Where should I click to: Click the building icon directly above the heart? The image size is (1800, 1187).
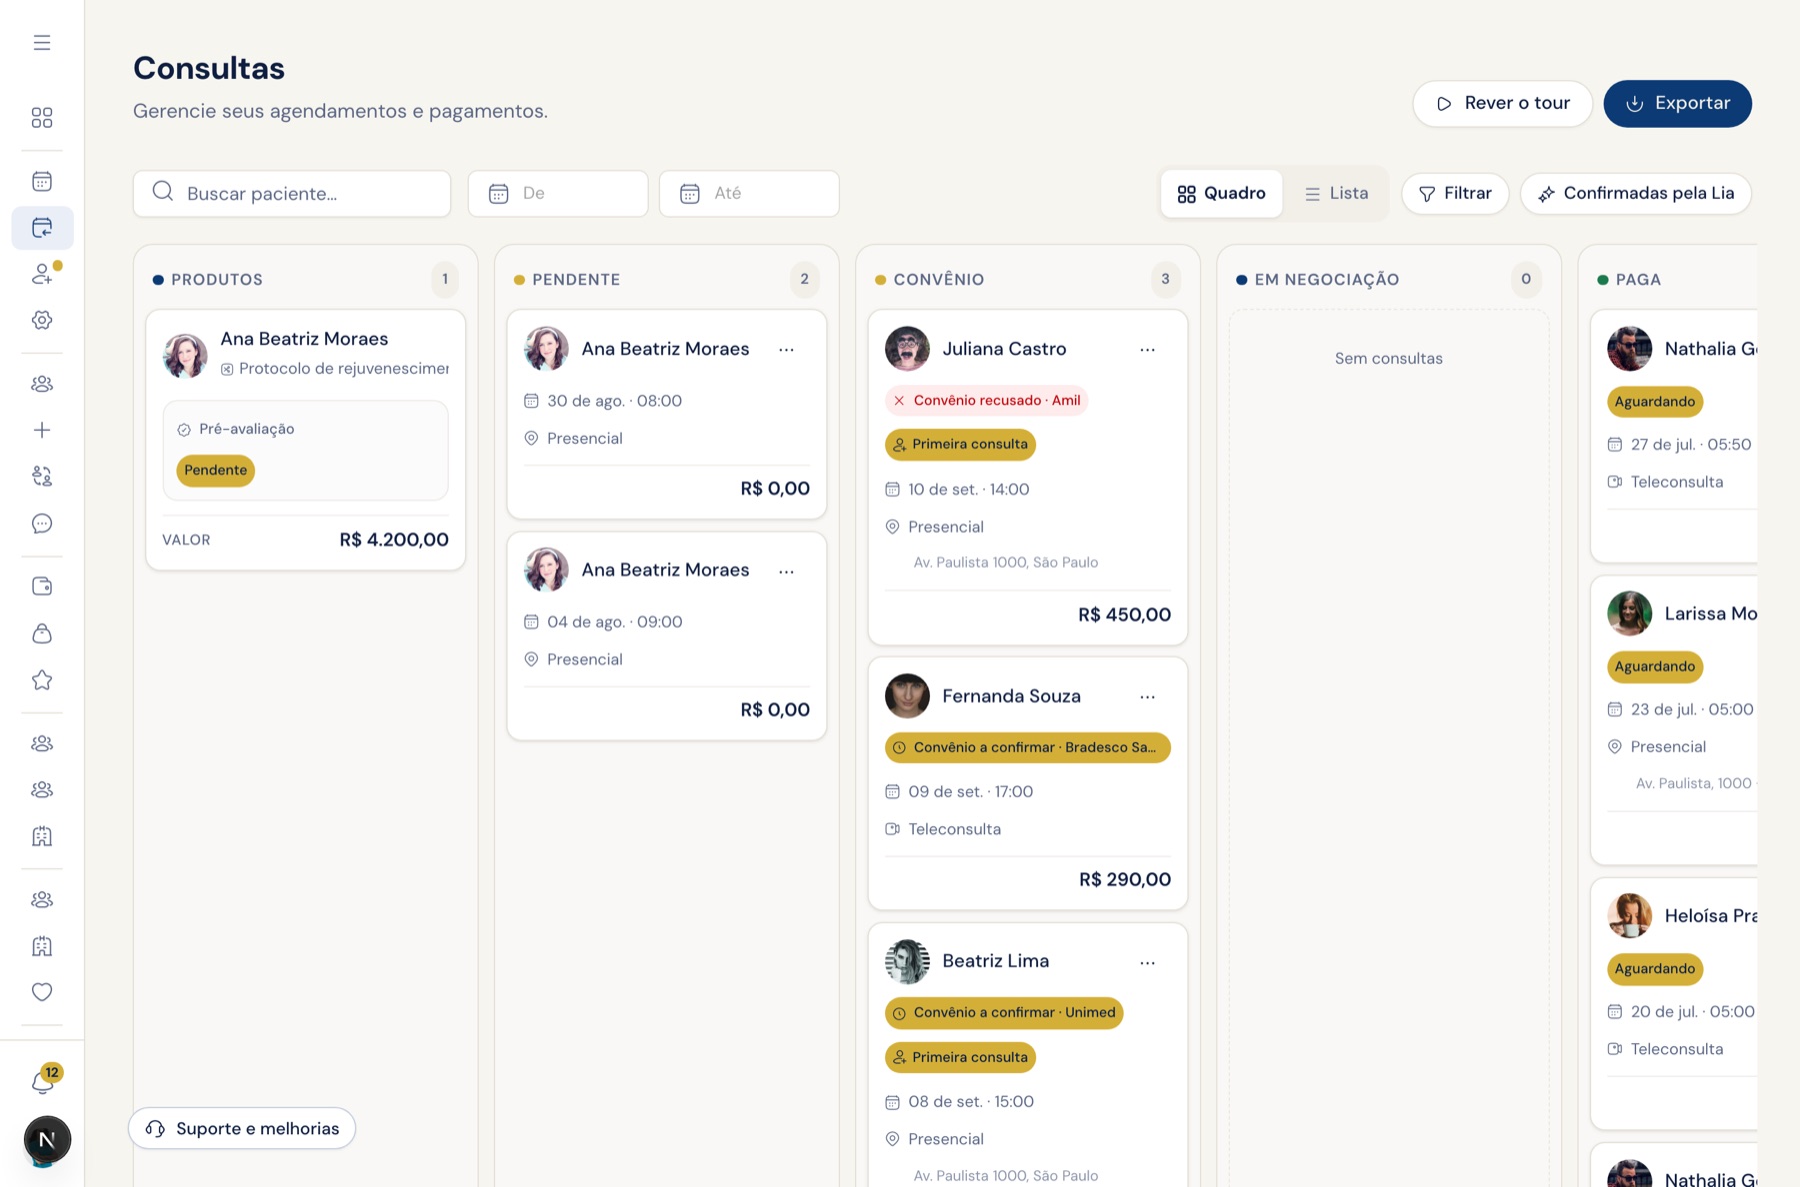[42, 946]
